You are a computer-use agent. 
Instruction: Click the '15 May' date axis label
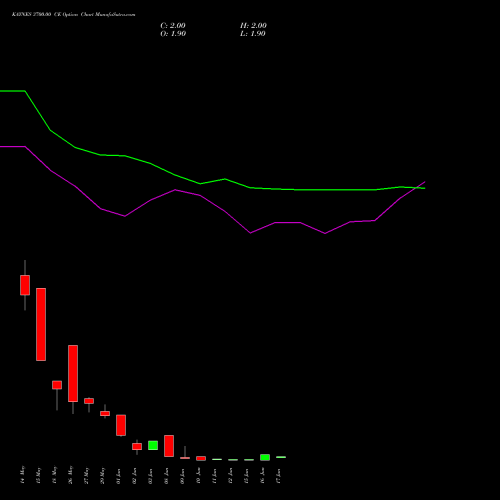point(38,475)
